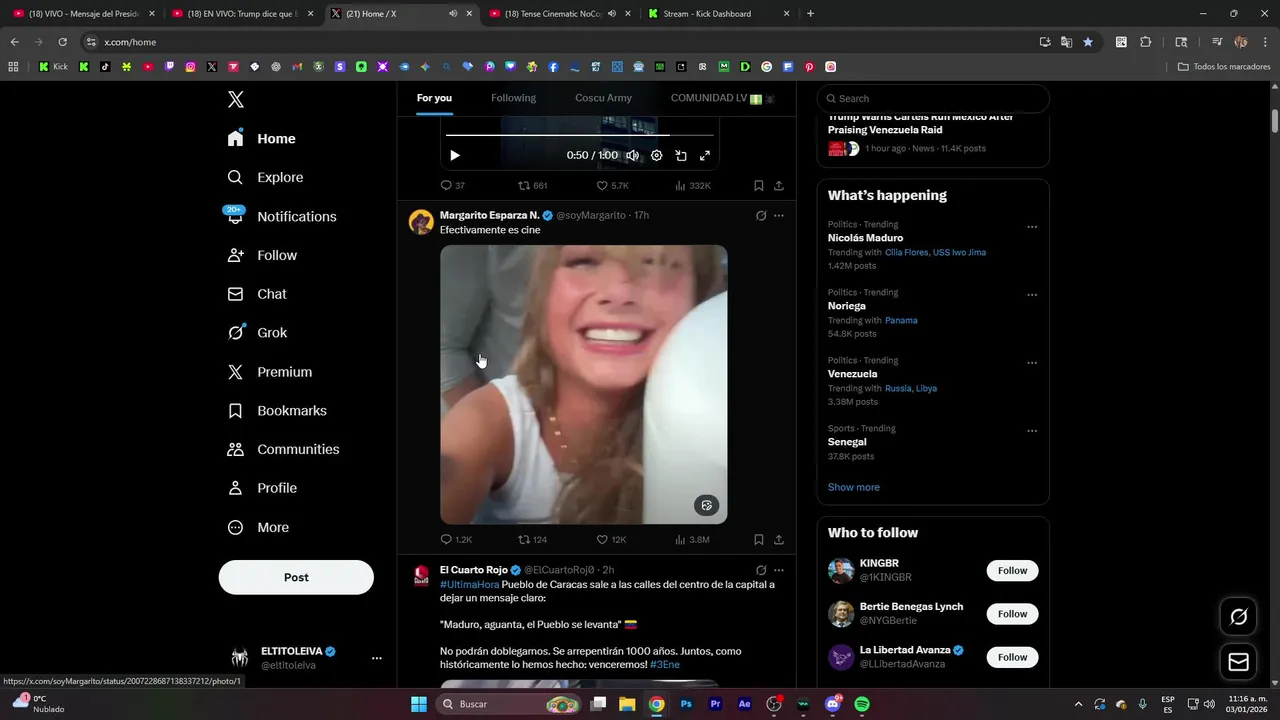Reply to post with 1.2K replies
The image size is (1280, 720).
coord(456,540)
